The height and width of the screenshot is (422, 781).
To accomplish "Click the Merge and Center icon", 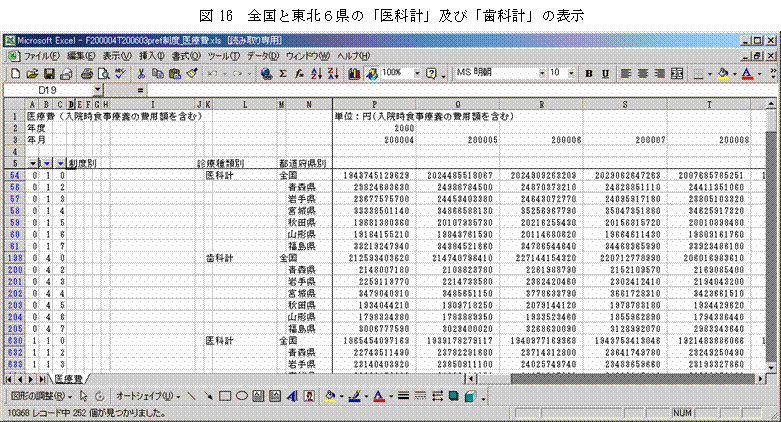I will (x=676, y=73).
